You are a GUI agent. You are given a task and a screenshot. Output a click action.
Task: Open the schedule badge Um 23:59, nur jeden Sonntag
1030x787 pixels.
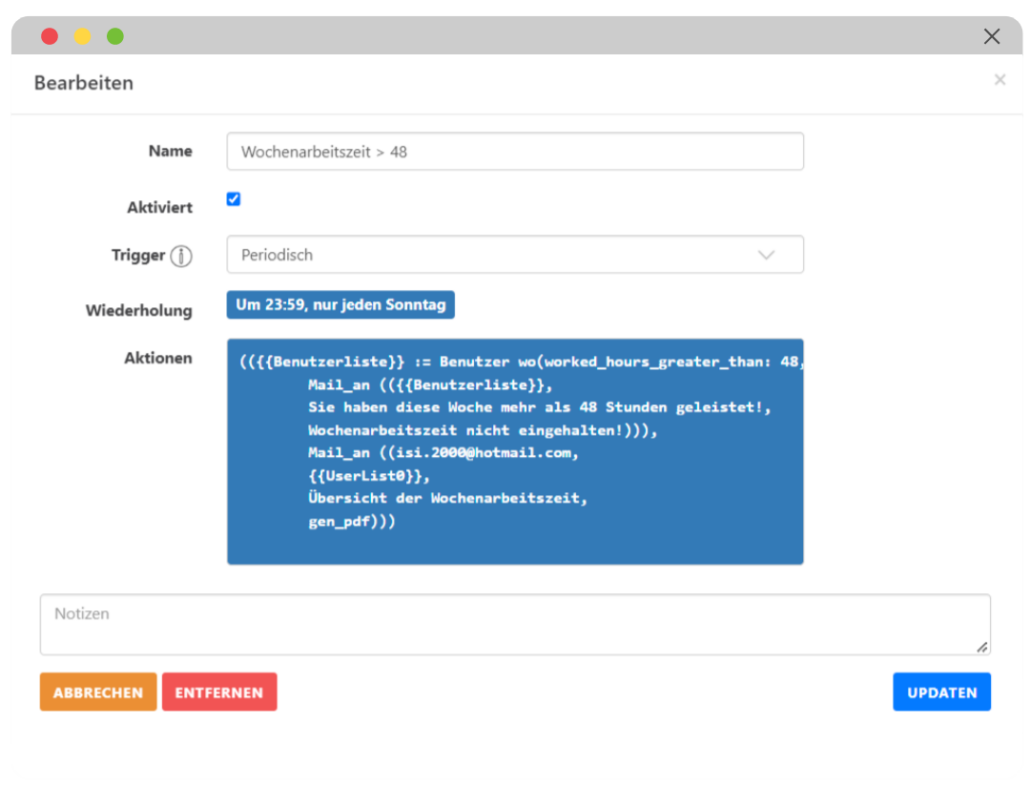[341, 305]
